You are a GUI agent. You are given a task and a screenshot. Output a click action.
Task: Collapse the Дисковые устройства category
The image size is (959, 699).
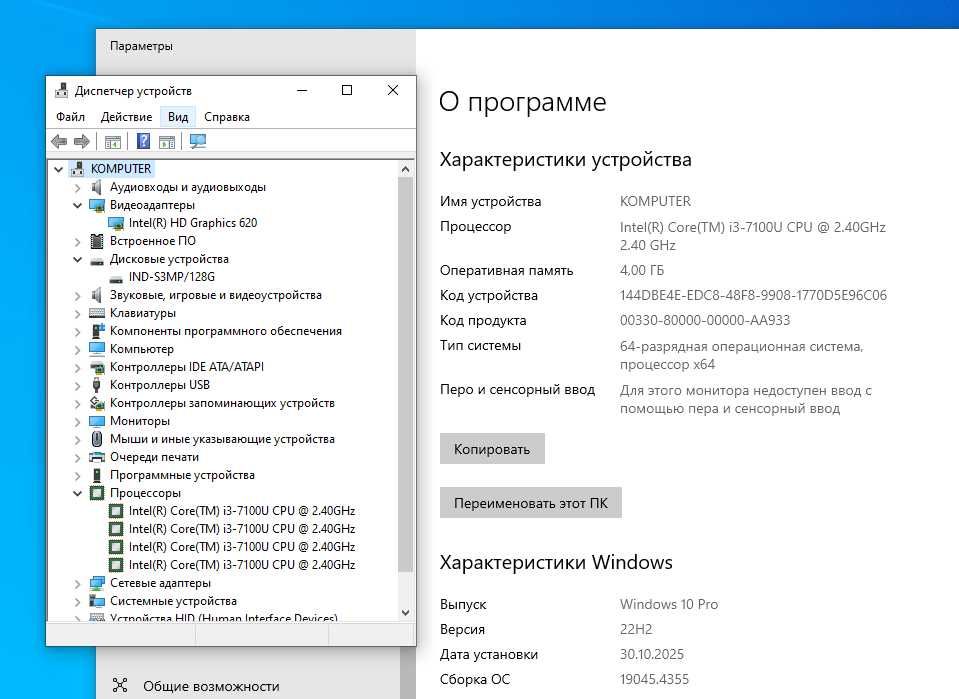click(78, 259)
